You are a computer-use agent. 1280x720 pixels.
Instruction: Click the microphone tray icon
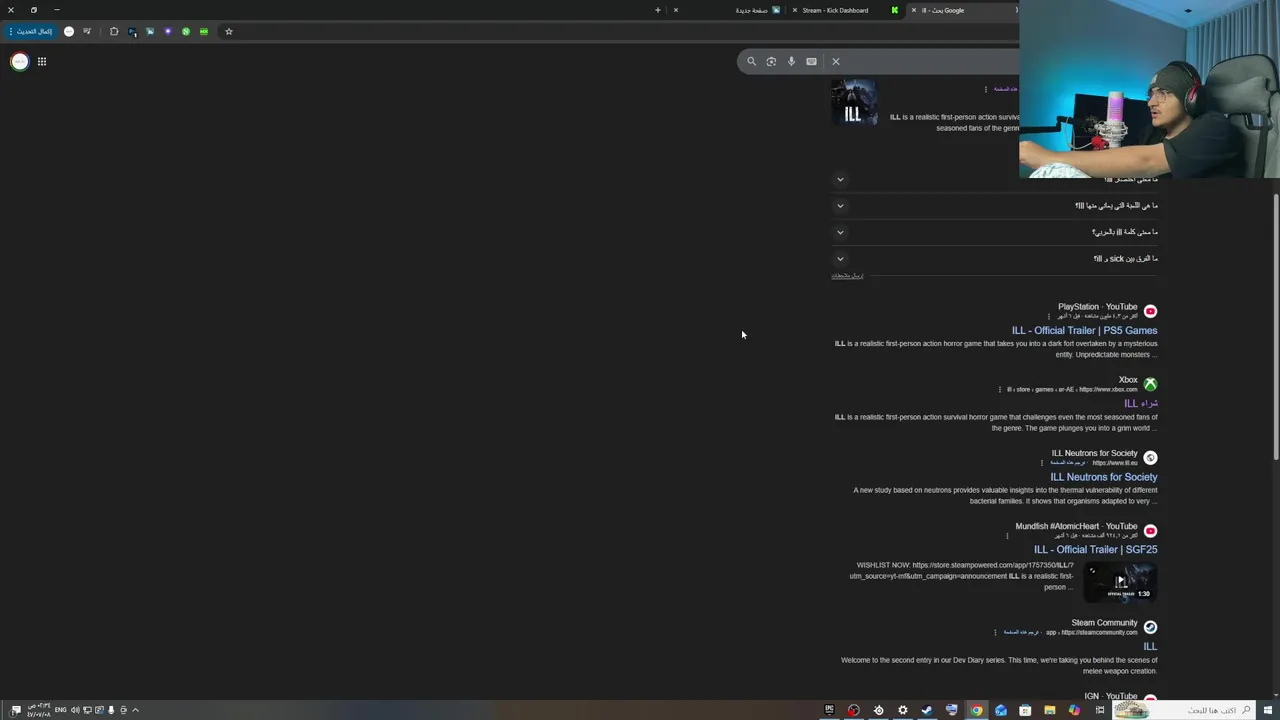click(x=111, y=710)
